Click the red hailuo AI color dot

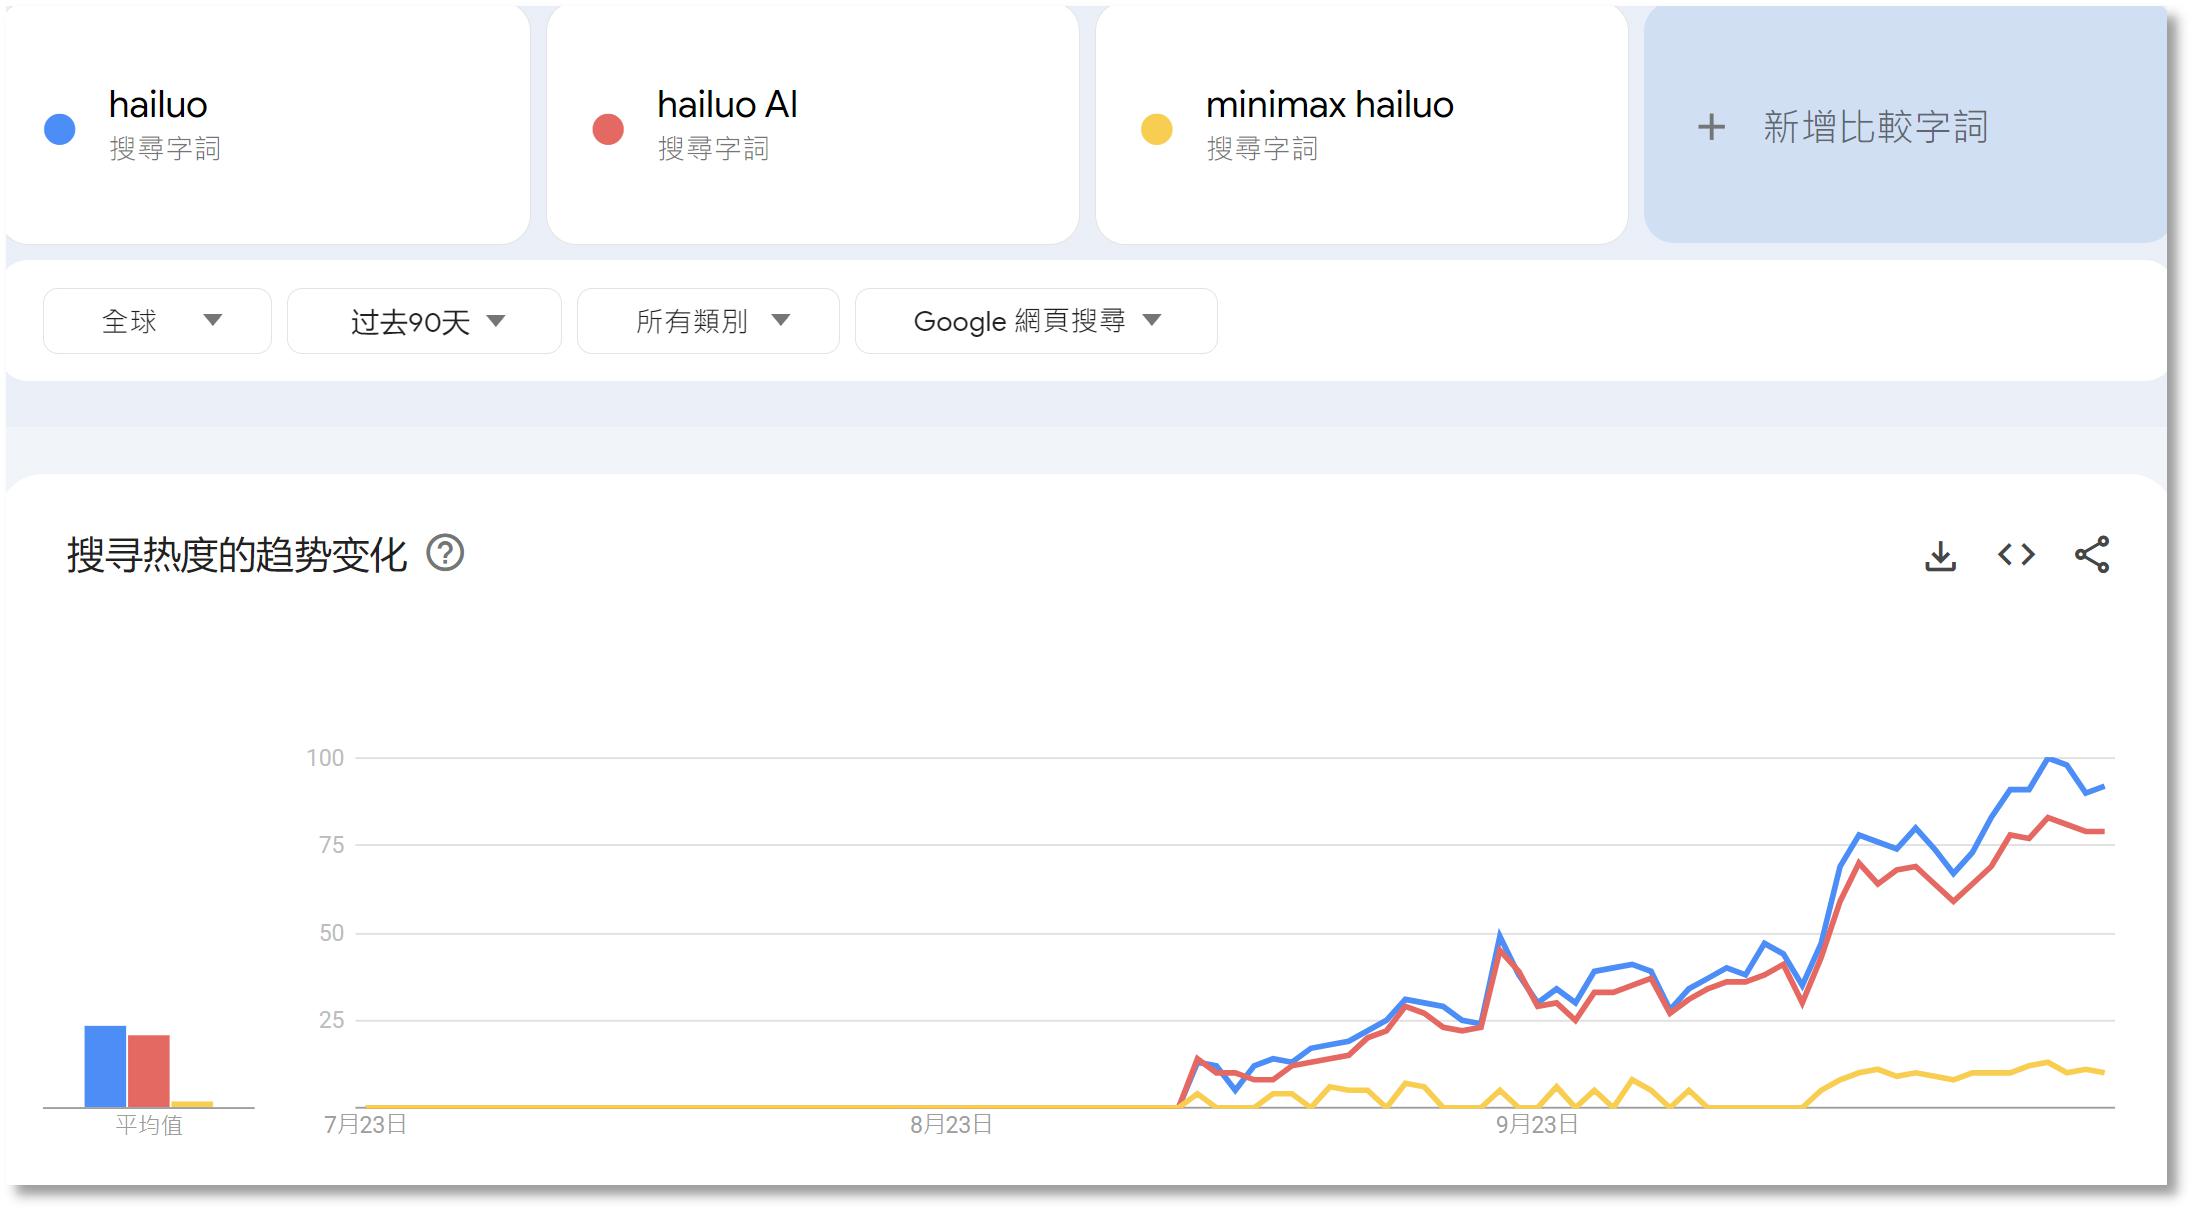[608, 129]
